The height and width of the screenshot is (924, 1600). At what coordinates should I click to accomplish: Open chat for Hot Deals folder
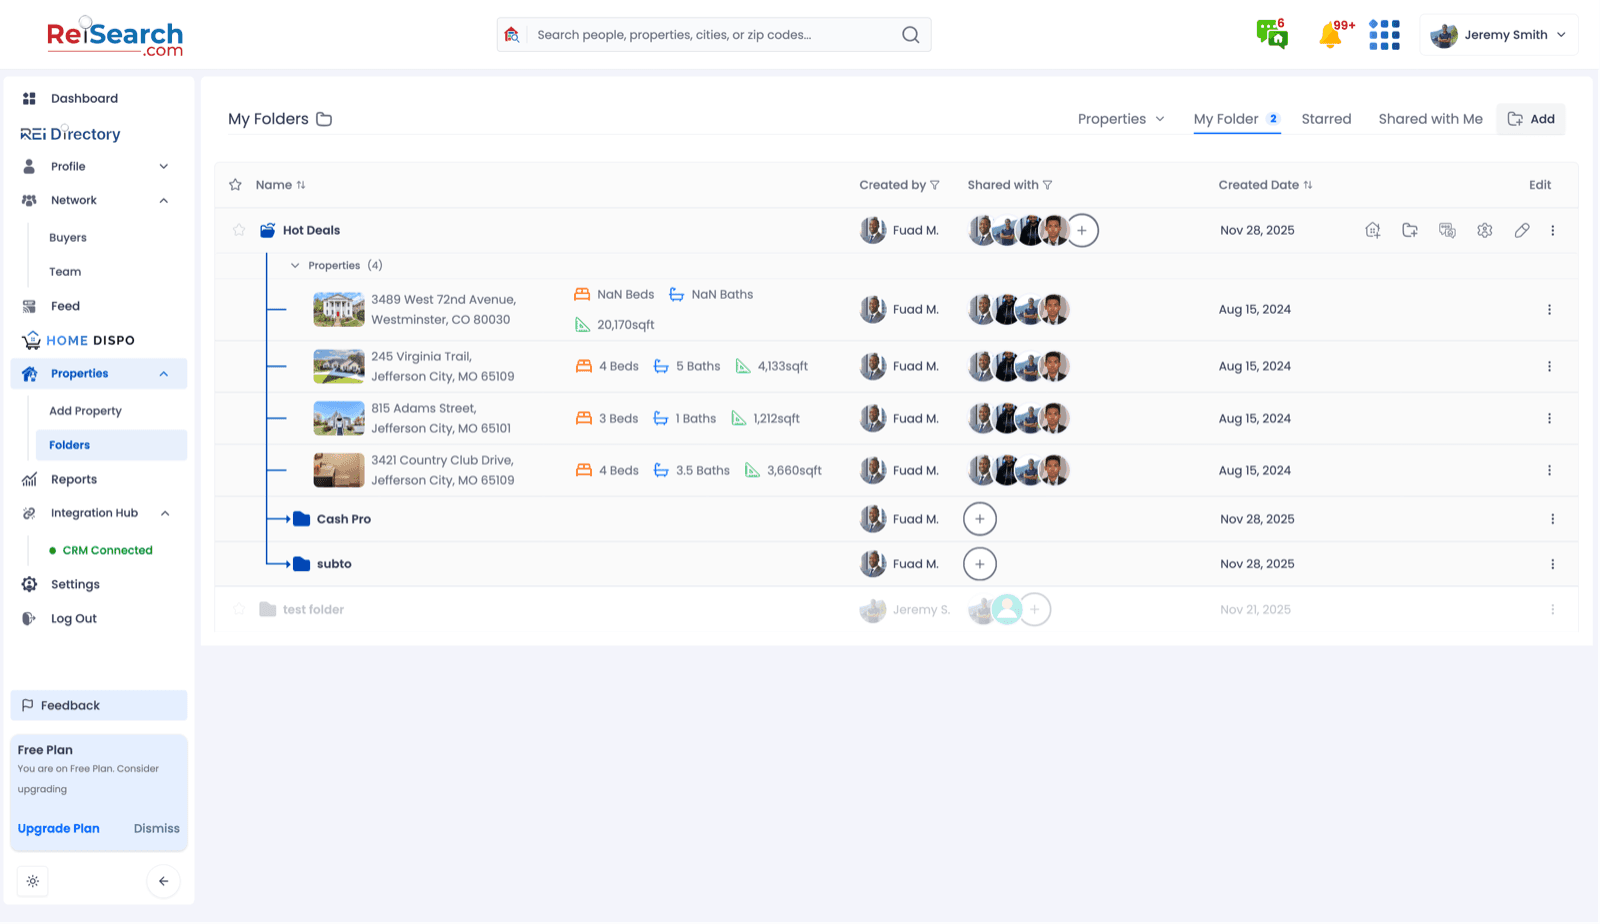pos(1447,230)
